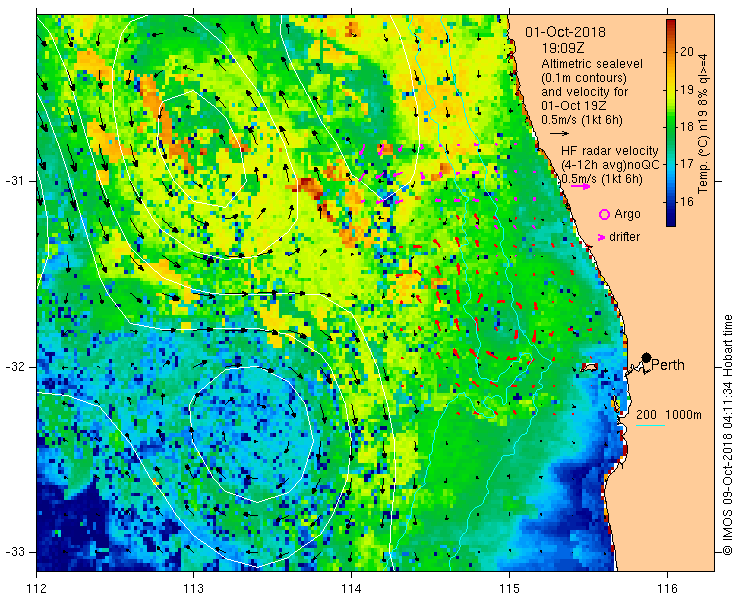Click the magenta drifter marker in the legend
The height and width of the screenshot is (600, 740).
tap(601, 237)
